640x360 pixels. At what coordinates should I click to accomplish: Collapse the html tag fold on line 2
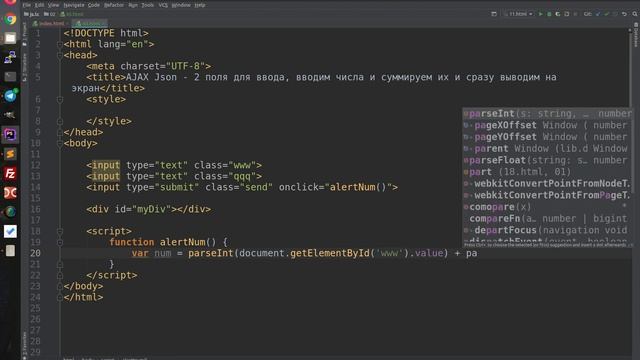coord(60,44)
